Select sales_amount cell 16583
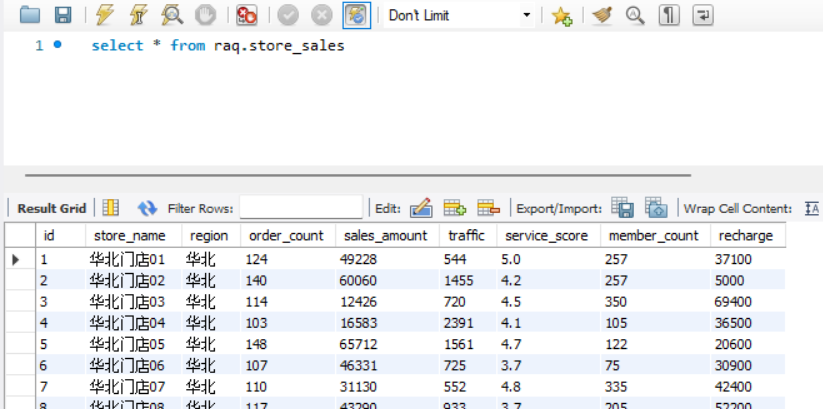 (387, 322)
